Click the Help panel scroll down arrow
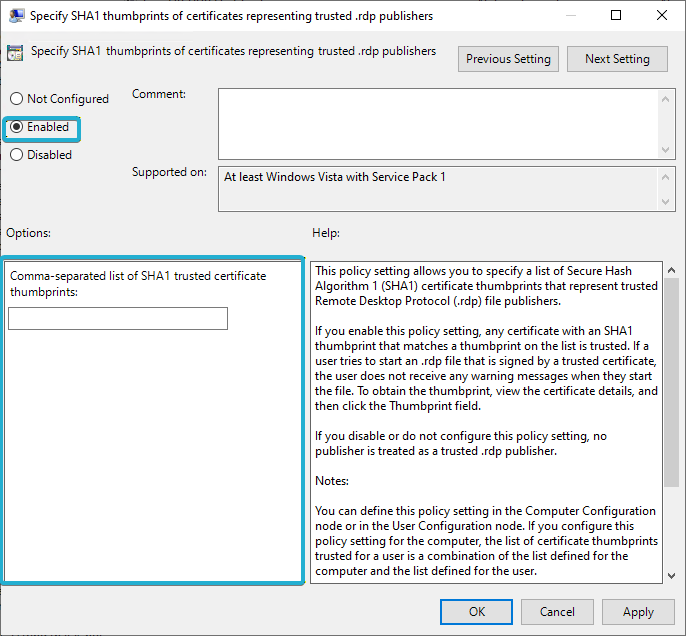Viewport: 686px width, 636px height. point(671,573)
